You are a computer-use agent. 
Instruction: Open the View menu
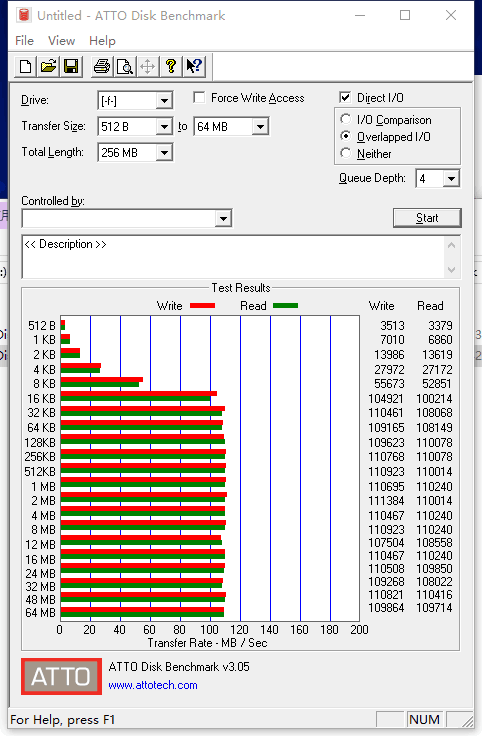click(x=61, y=41)
